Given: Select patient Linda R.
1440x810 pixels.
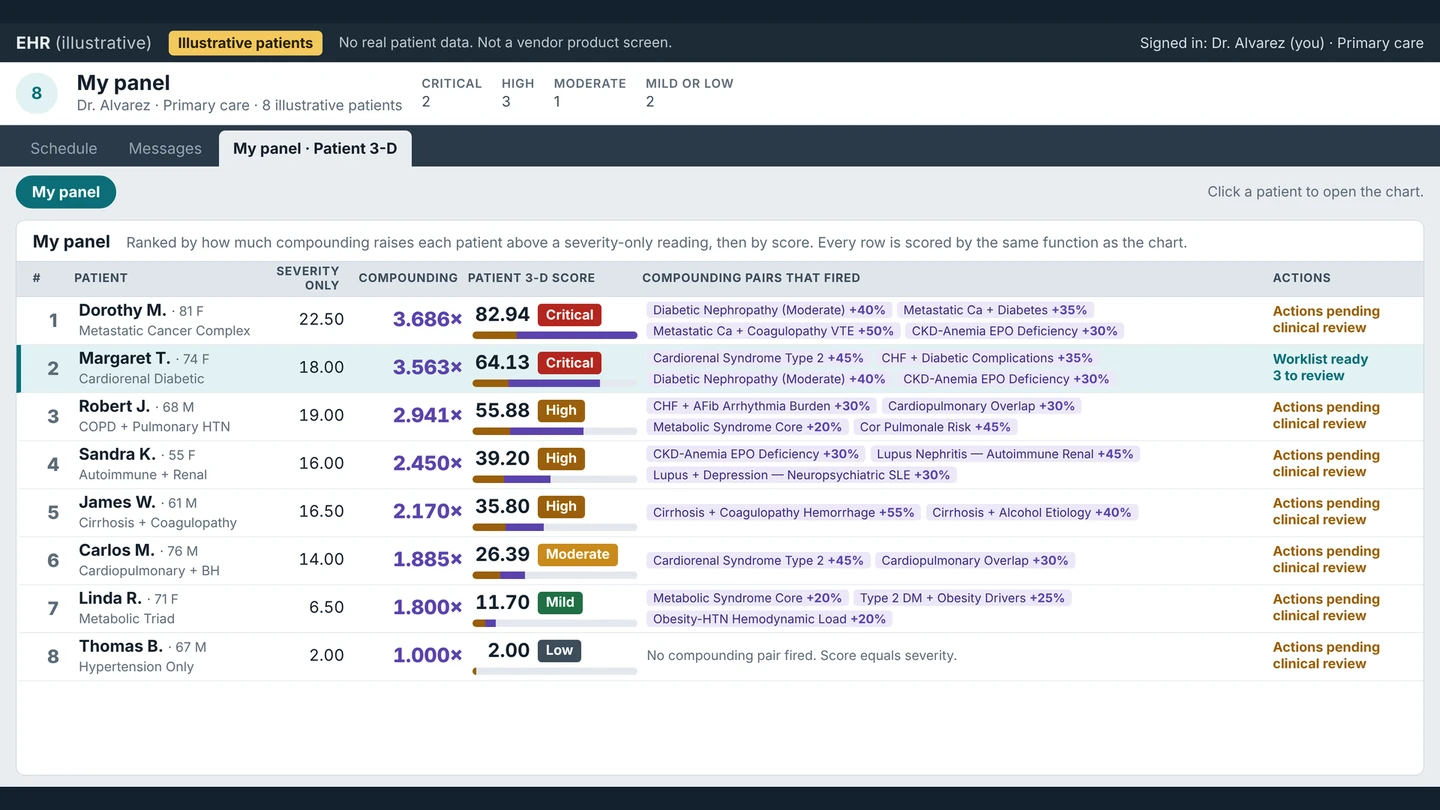Looking at the screenshot, I should click(720, 608).
